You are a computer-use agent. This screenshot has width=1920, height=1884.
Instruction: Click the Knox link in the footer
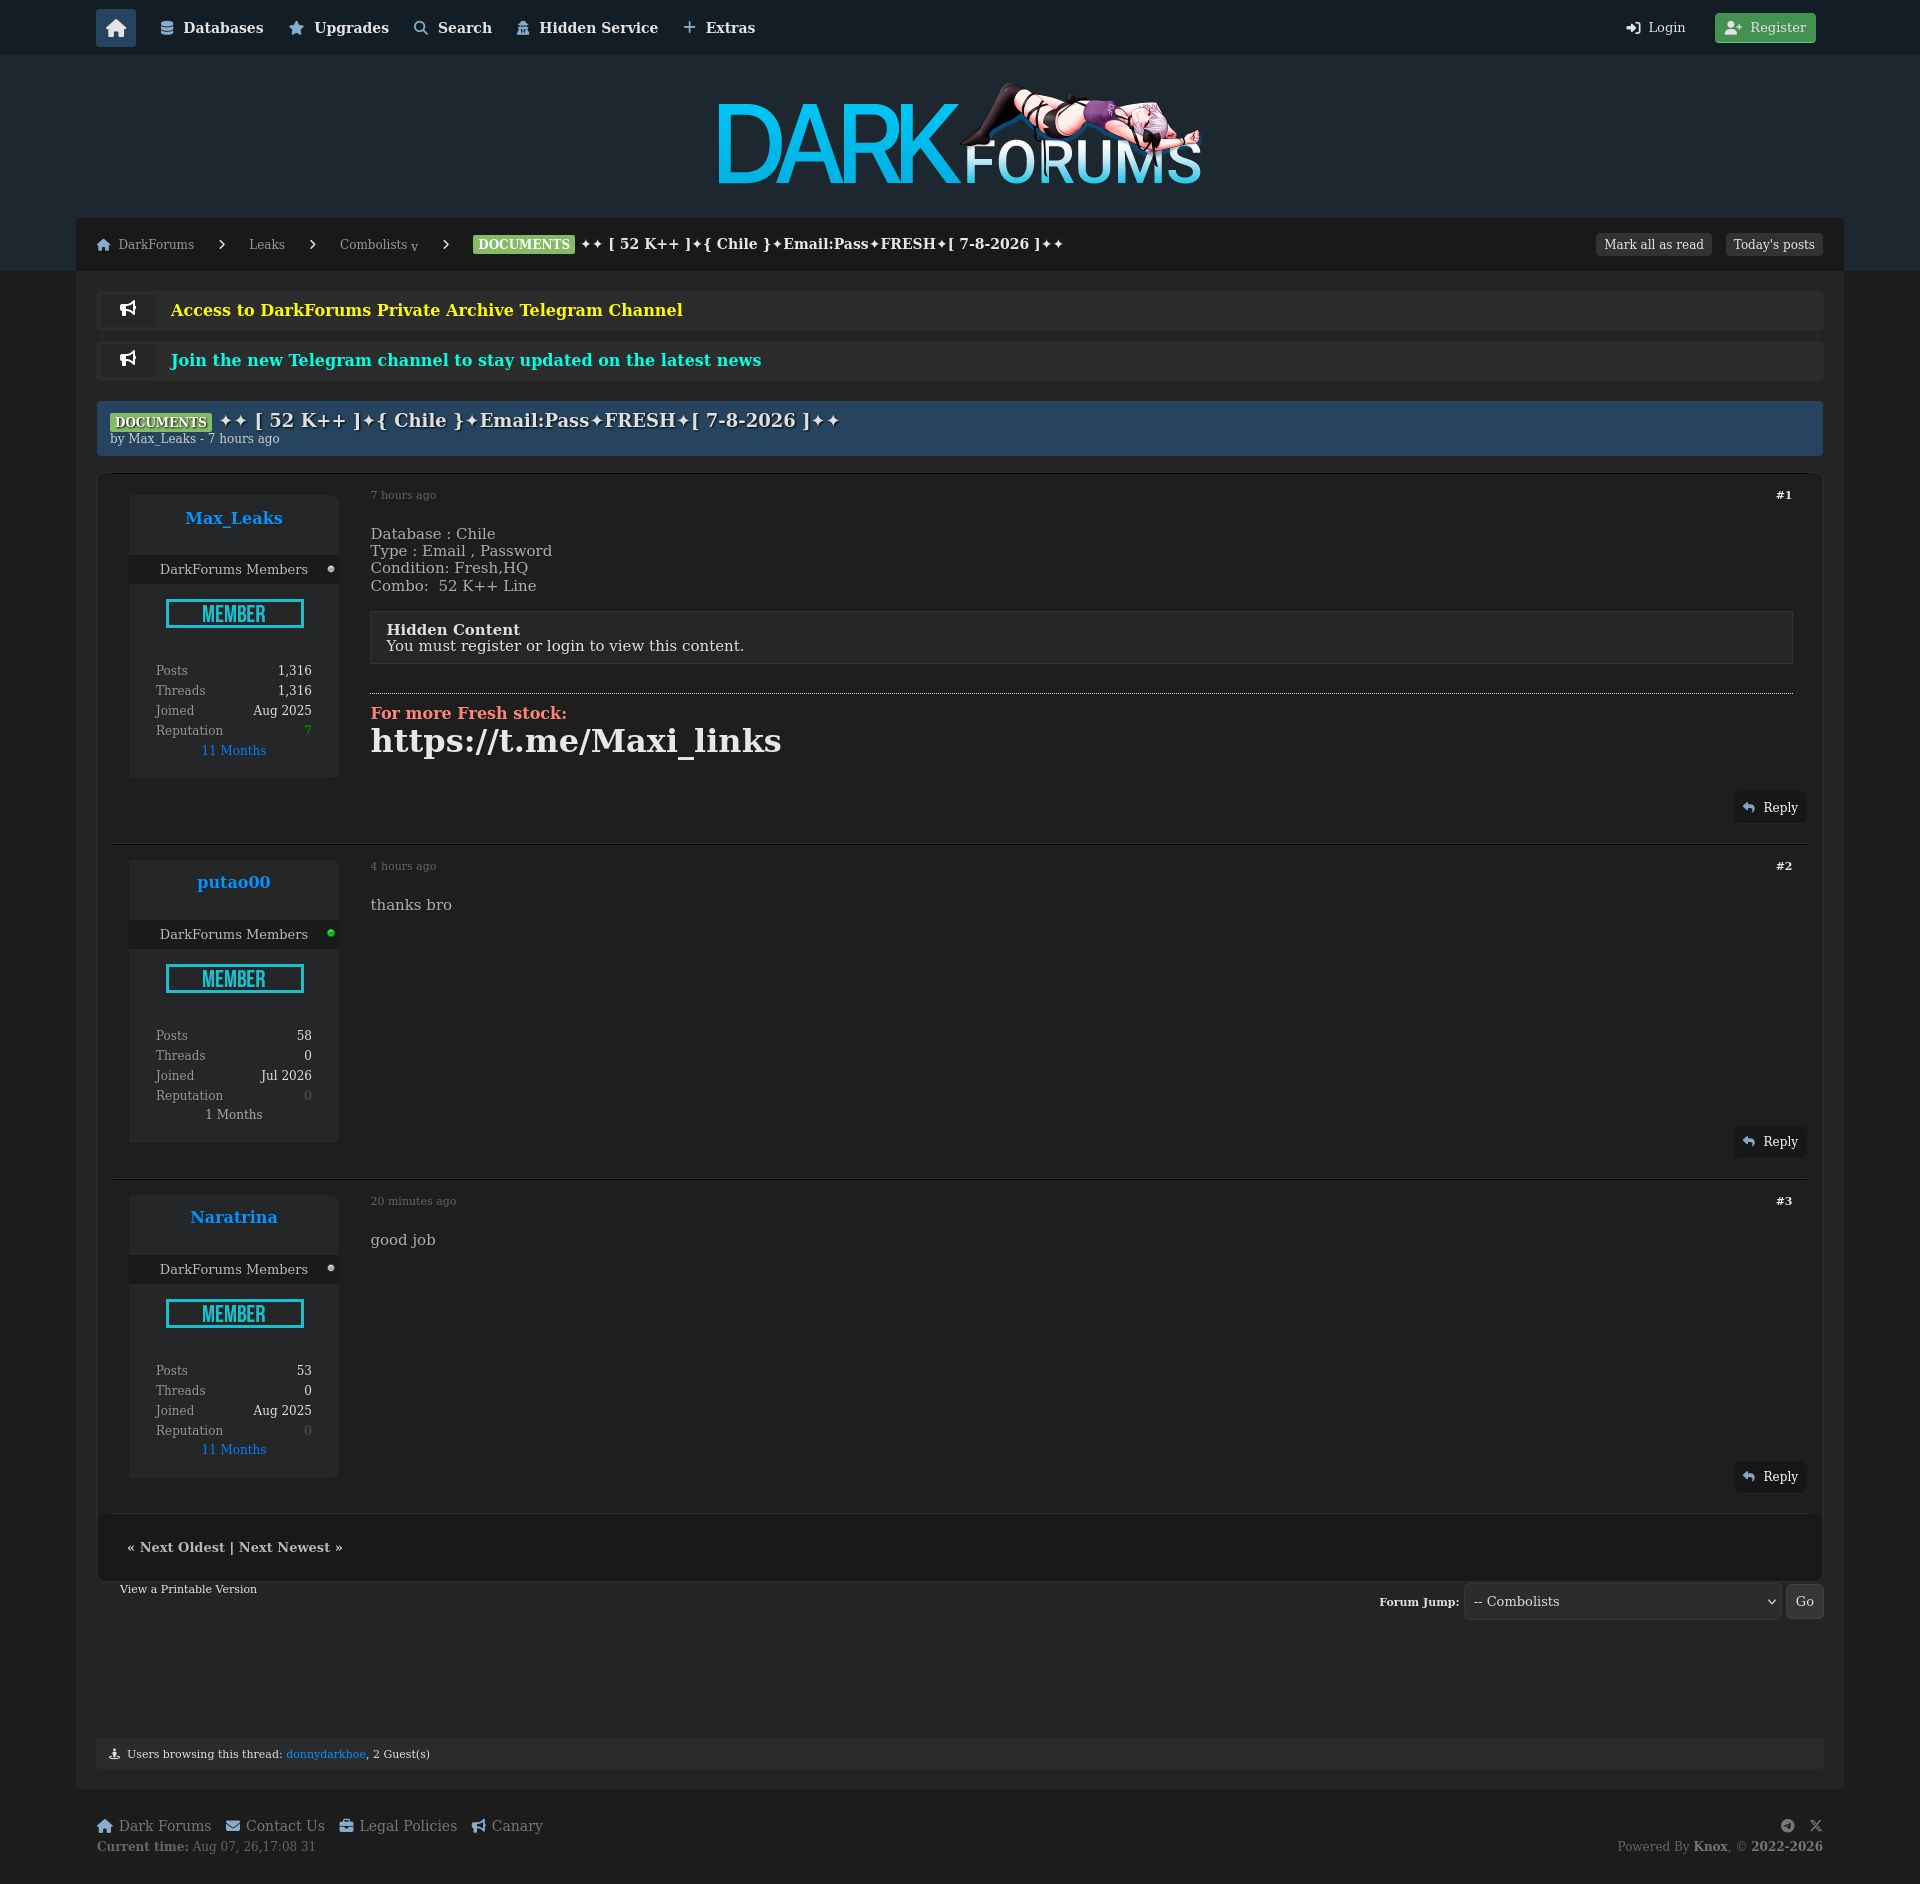(x=1710, y=1847)
